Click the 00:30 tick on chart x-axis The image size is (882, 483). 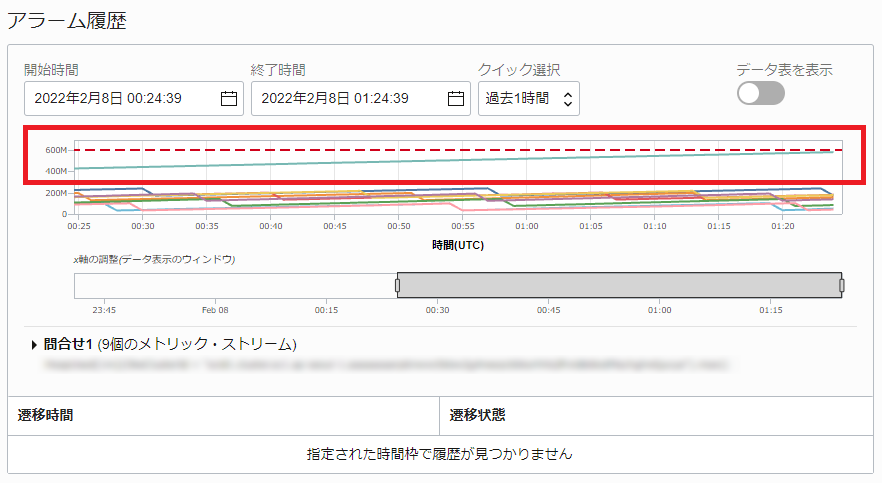[x=143, y=227]
